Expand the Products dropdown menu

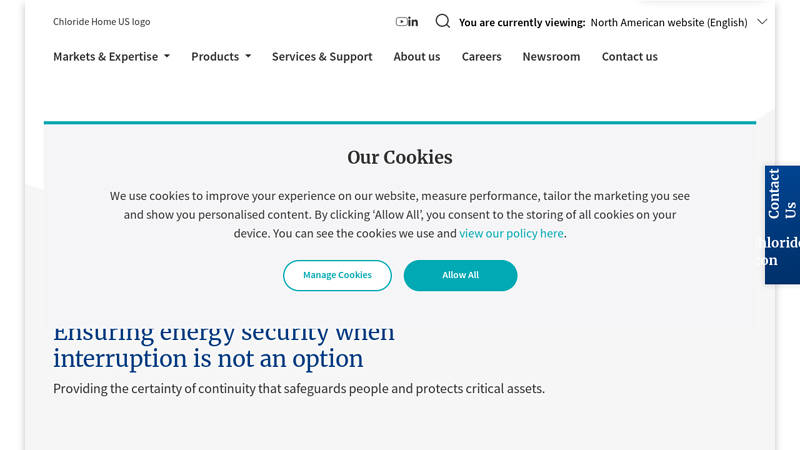click(x=221, y=57)
